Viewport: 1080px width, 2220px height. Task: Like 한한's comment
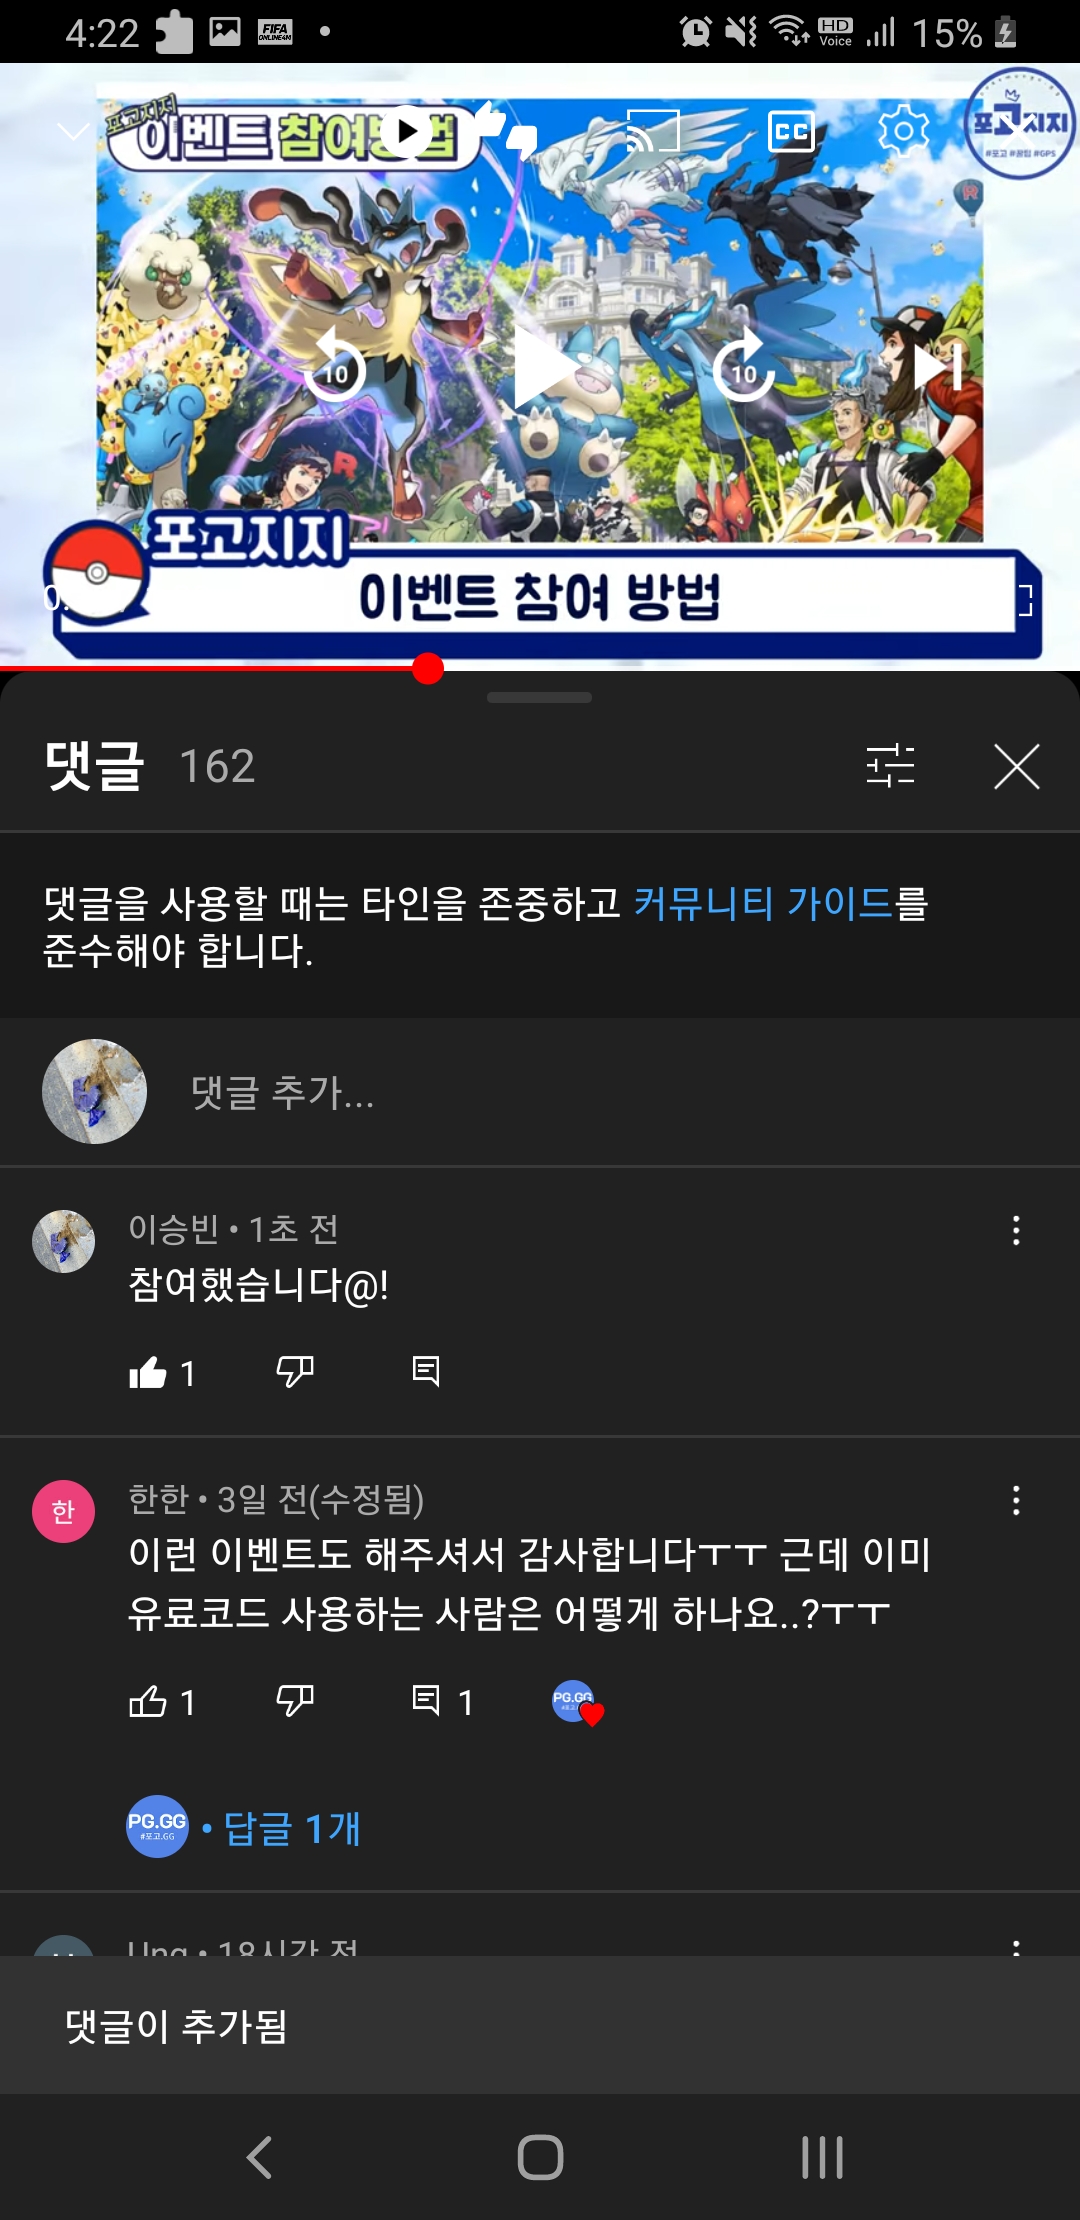tap(148, 1701)
